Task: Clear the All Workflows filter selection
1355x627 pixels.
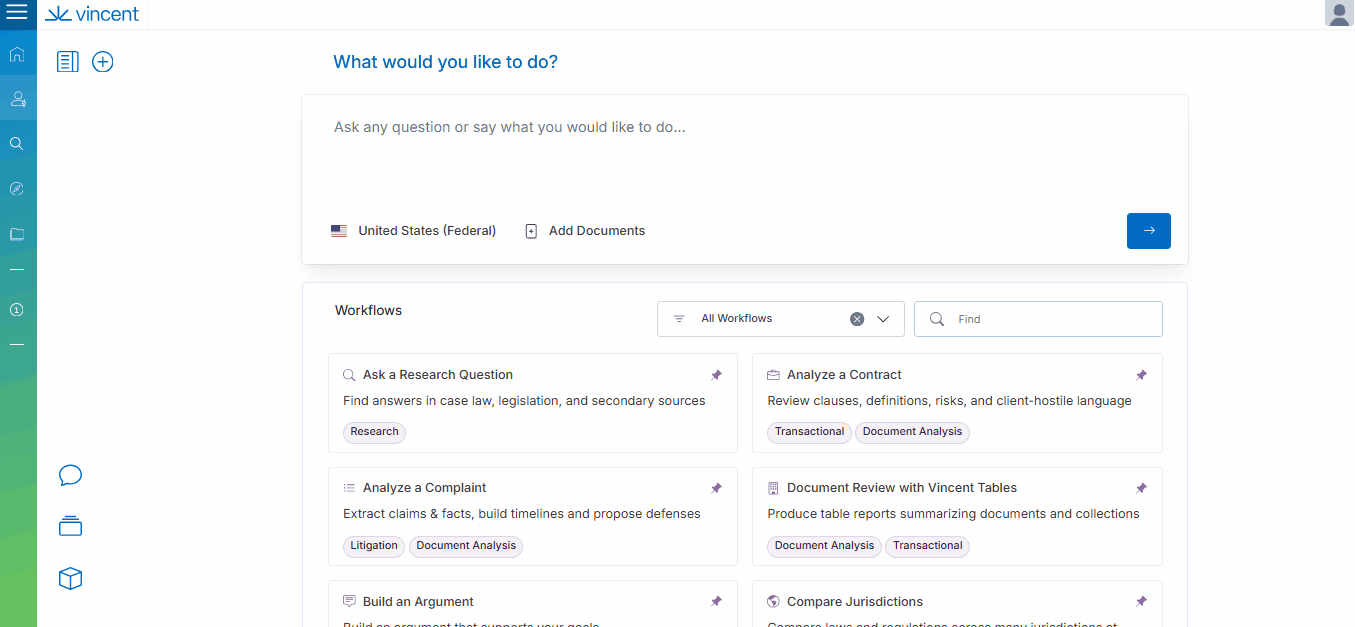Action: coord(857,319)
